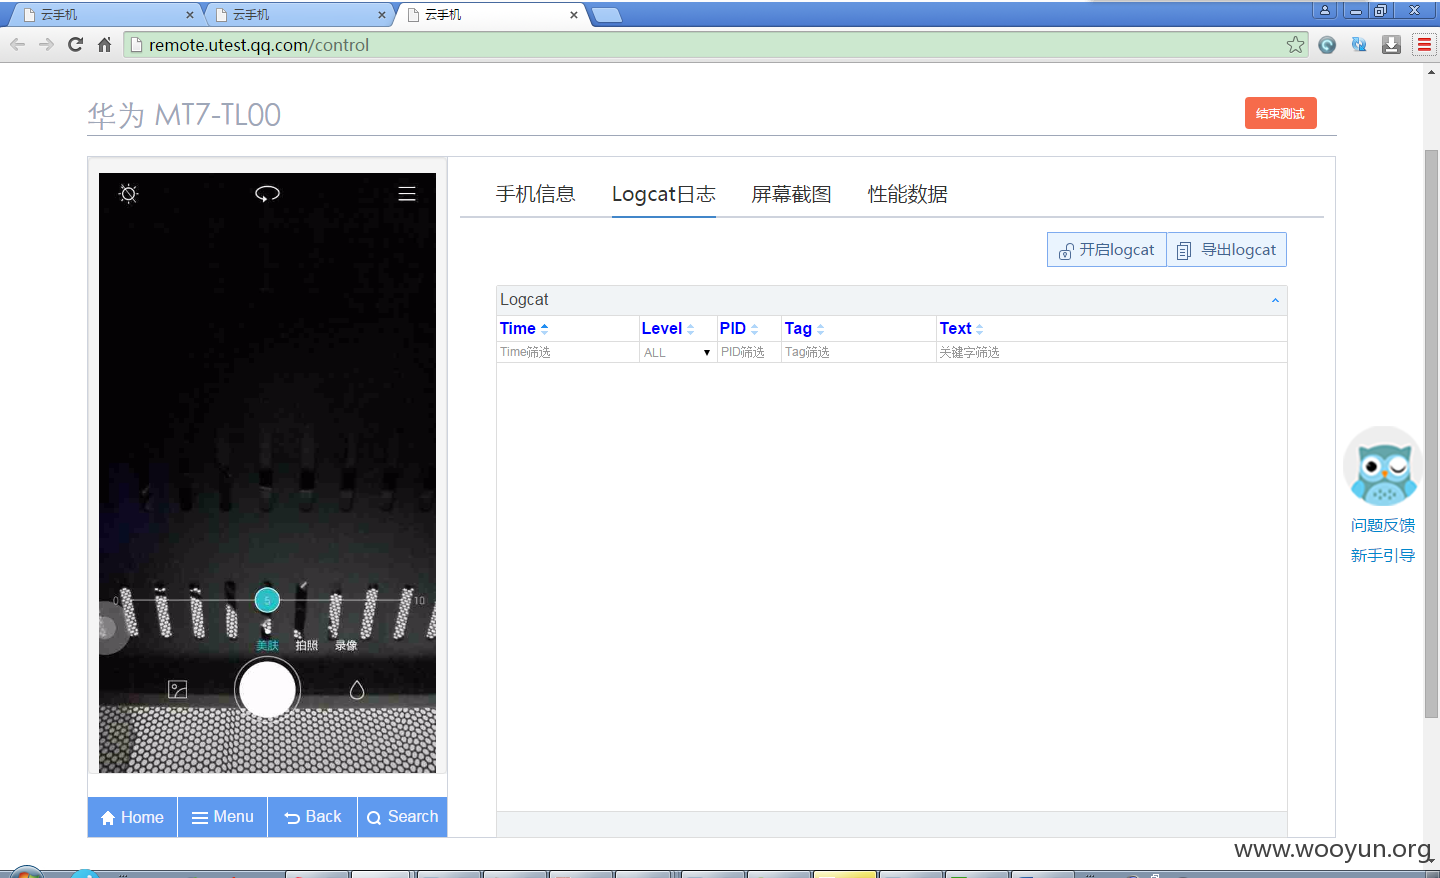Switch to the Logcat日志 tab
The image size is (1440, 878).
(664, 194)
